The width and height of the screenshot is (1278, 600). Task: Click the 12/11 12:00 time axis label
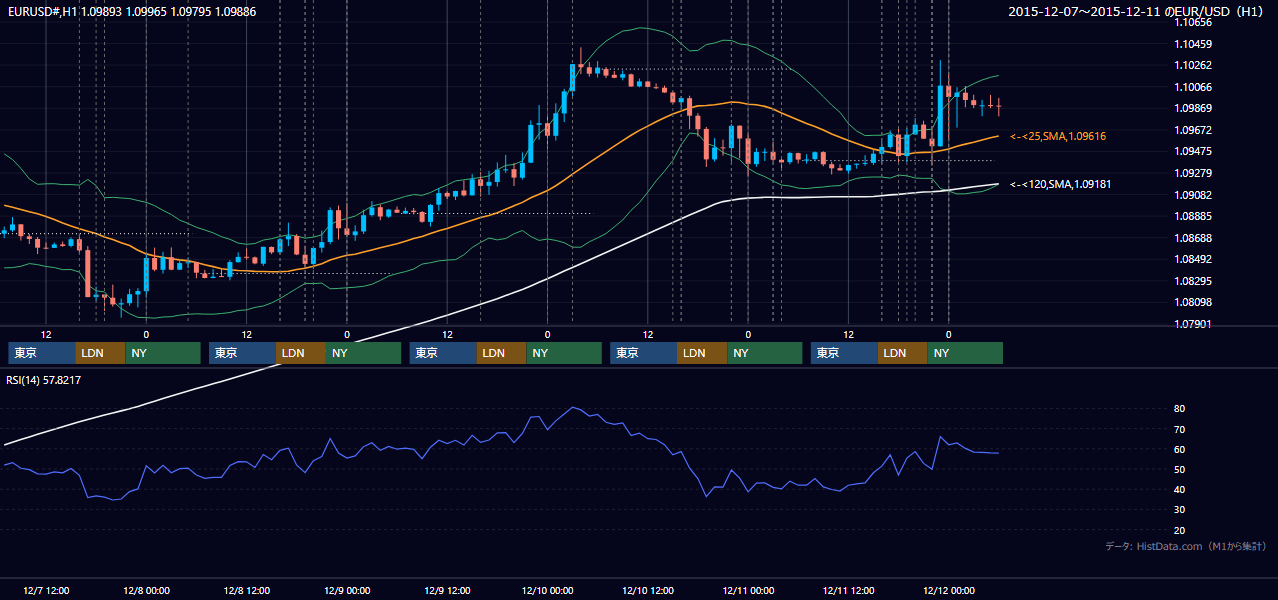849,590
